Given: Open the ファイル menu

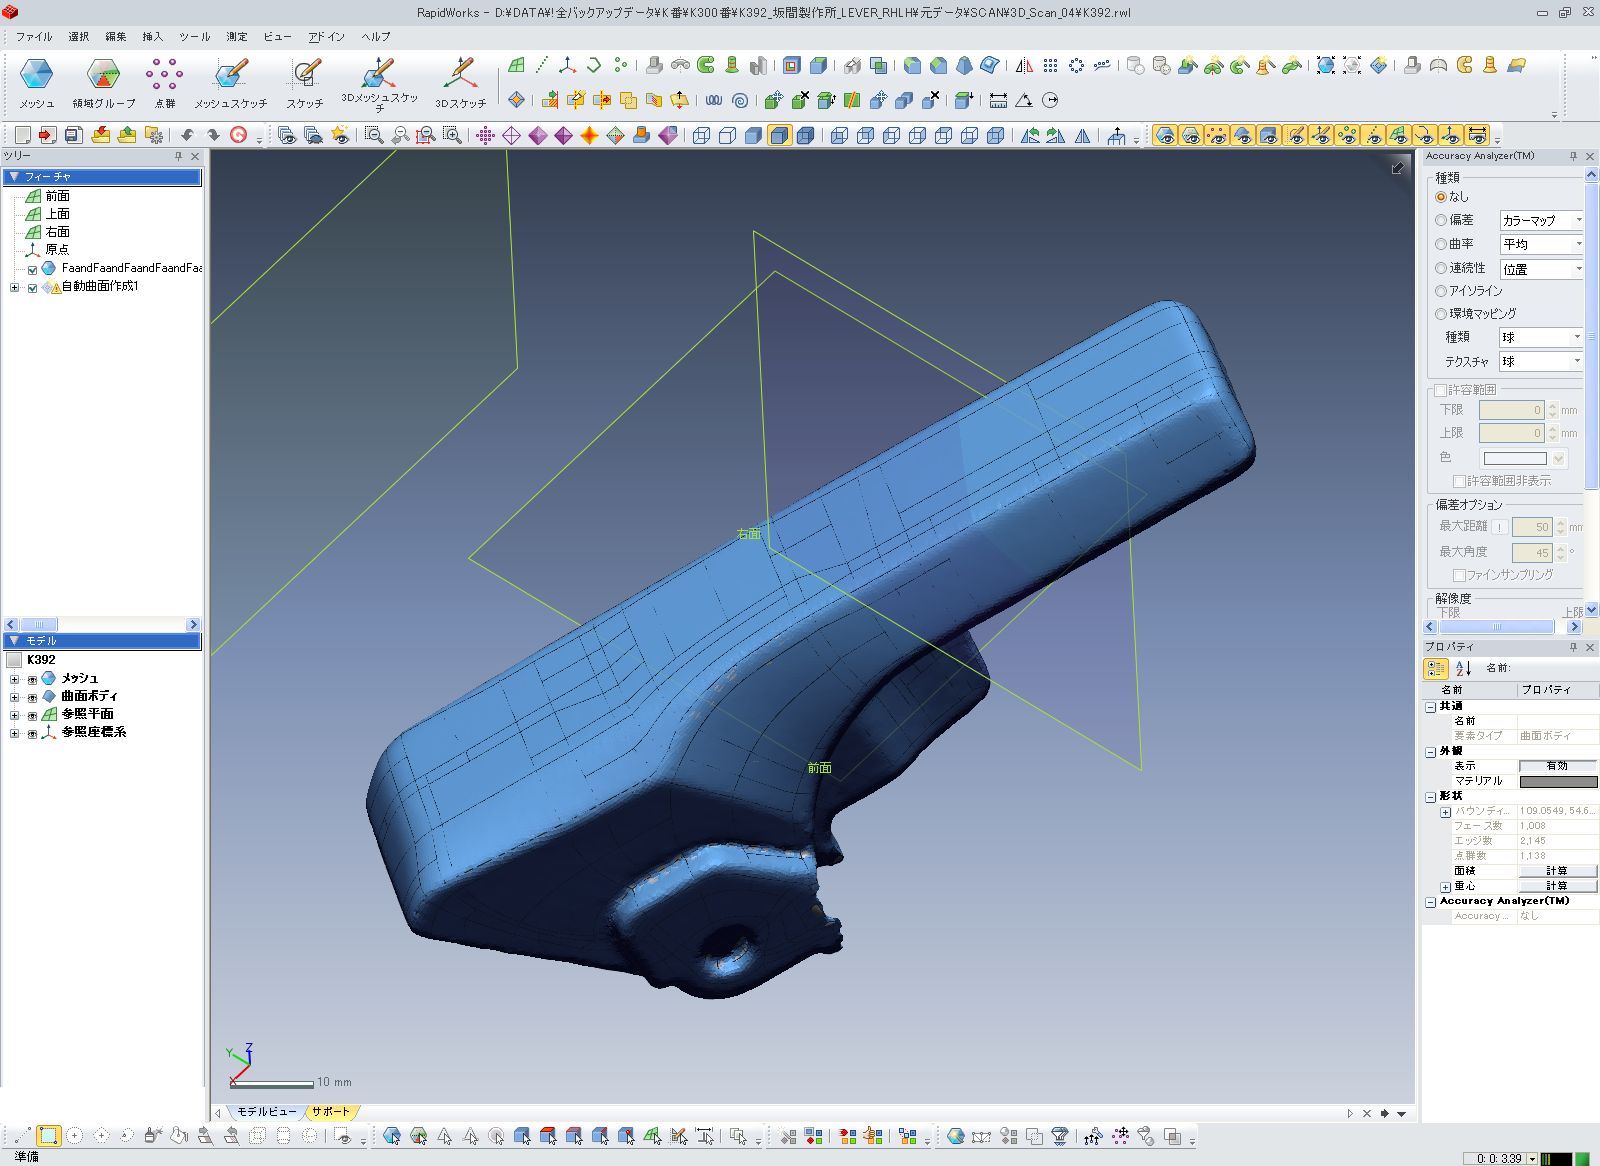Looking at the screenshot, I should tap(34, 37).
